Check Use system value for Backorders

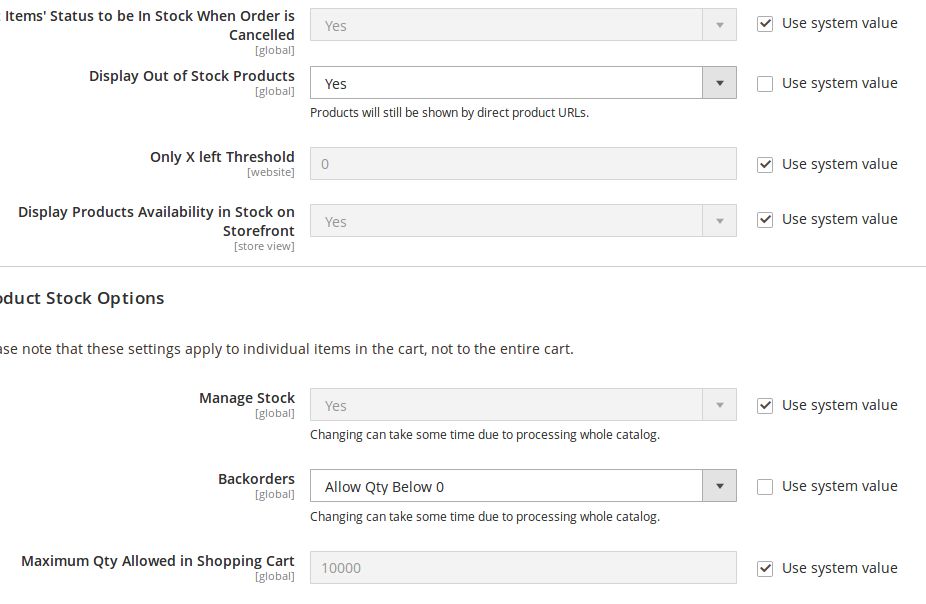[765, 487]
